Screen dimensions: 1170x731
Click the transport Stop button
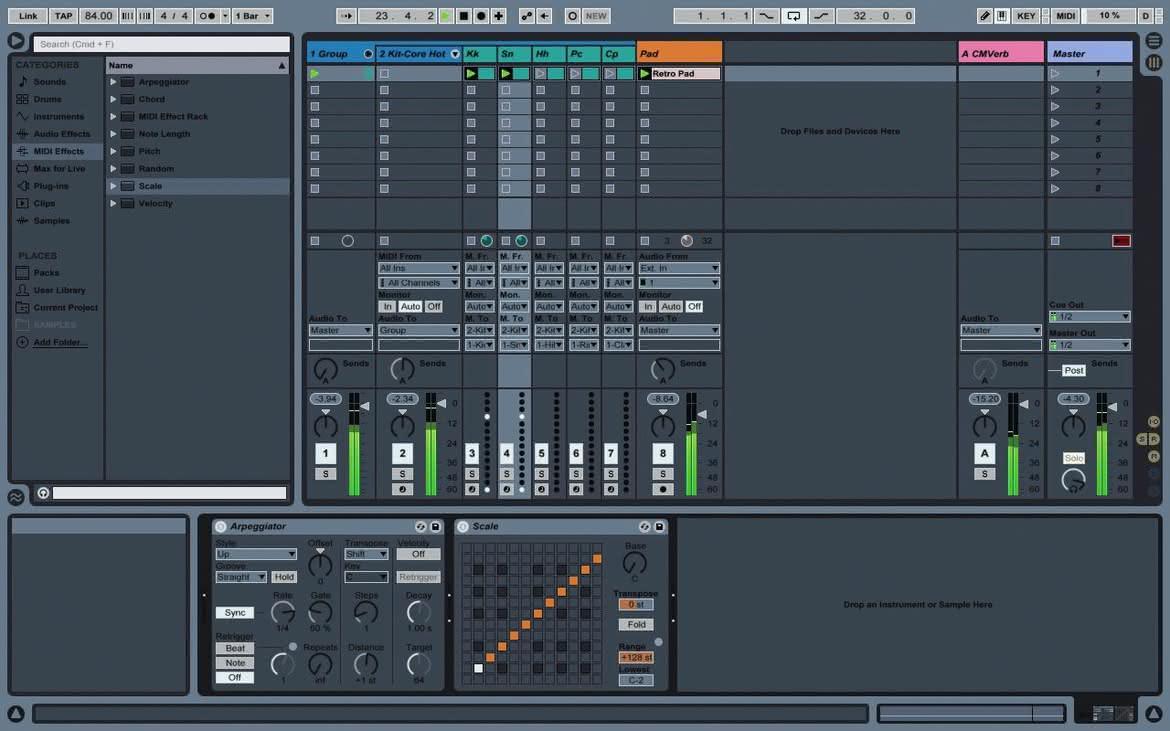tap(463, 16)
